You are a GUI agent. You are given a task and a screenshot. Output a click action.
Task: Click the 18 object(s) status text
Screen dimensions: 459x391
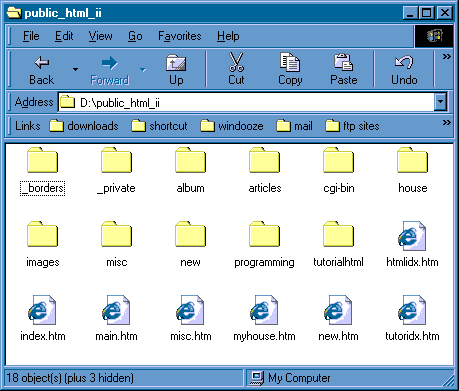pos(70,378)
